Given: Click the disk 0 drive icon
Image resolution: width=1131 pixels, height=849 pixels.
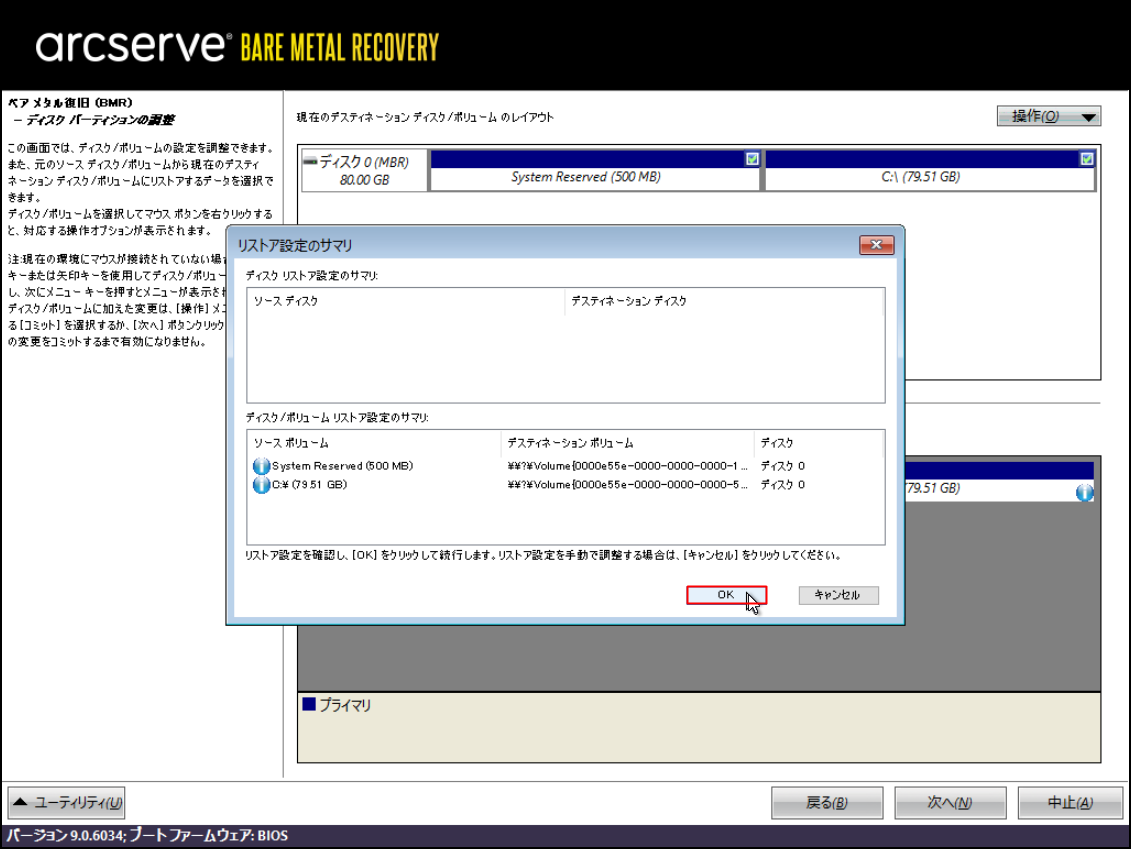Looking at the screenshot, I should pos(311,161).
